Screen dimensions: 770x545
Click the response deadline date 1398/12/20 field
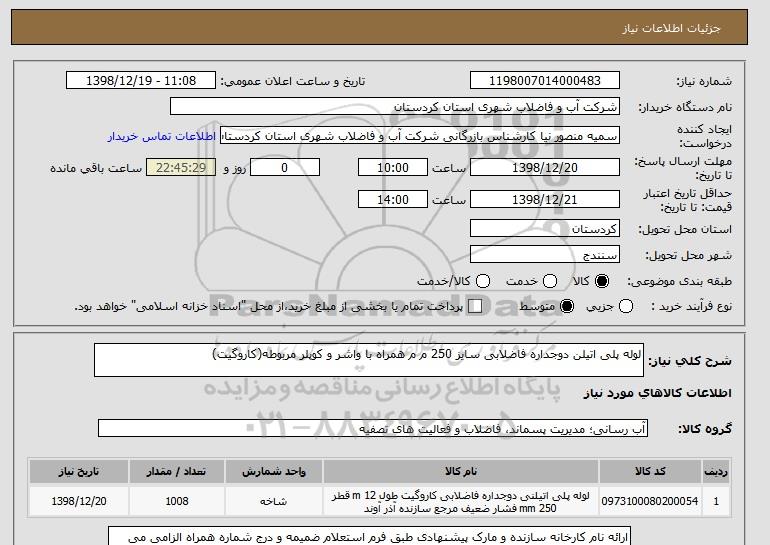(545, 167)
